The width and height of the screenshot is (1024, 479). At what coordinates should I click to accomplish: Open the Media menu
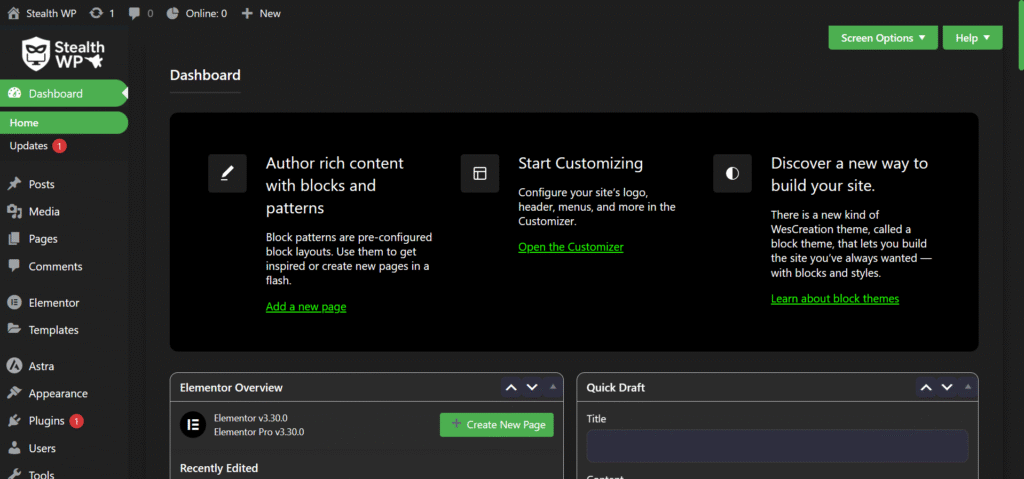64,212
